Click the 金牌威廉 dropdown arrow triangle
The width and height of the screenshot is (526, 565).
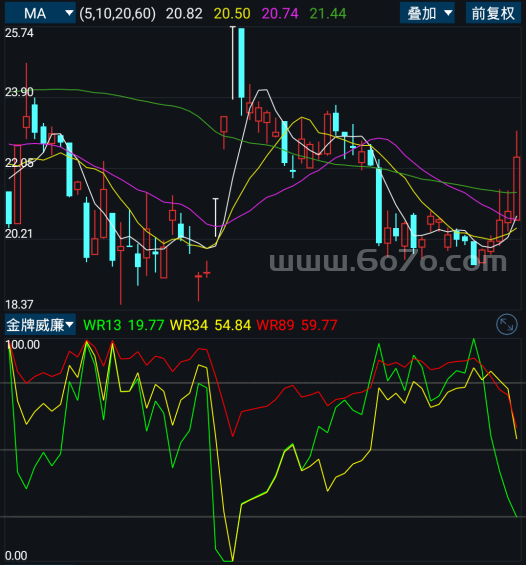70,325
